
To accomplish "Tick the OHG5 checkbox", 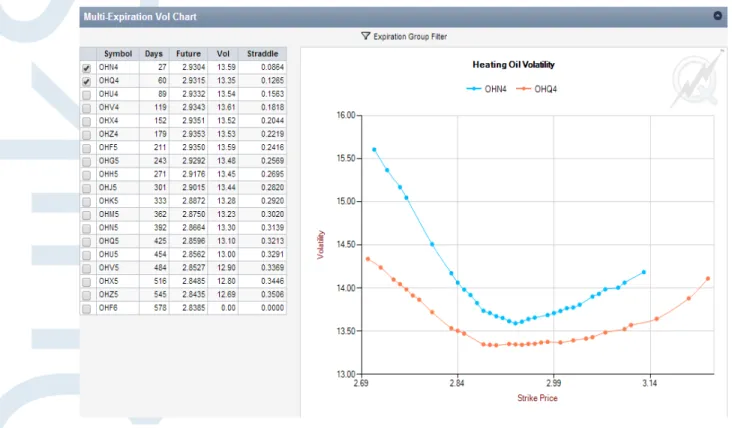I will click(86, 161).
